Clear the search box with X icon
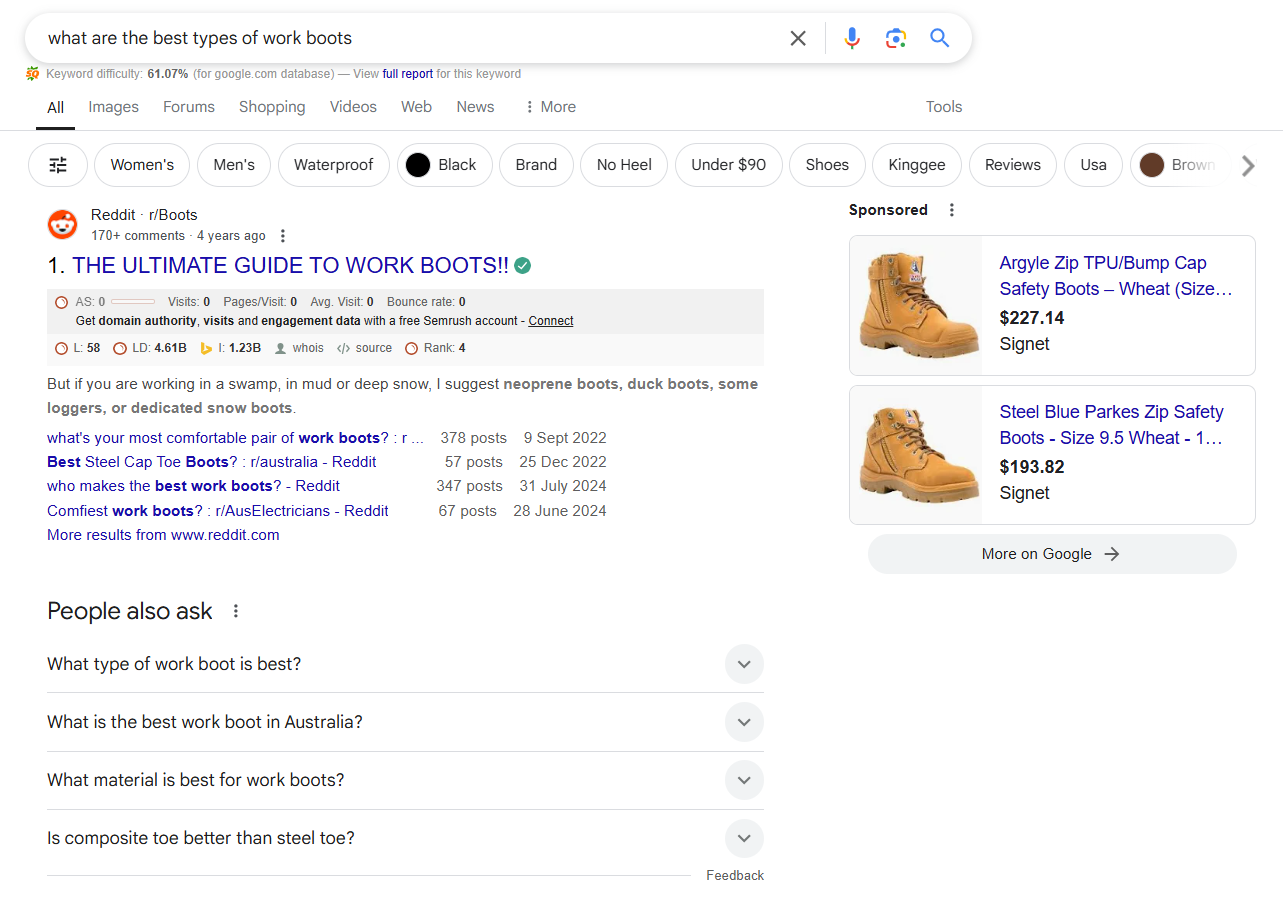The image size is (1283, 898). [798, 38]
